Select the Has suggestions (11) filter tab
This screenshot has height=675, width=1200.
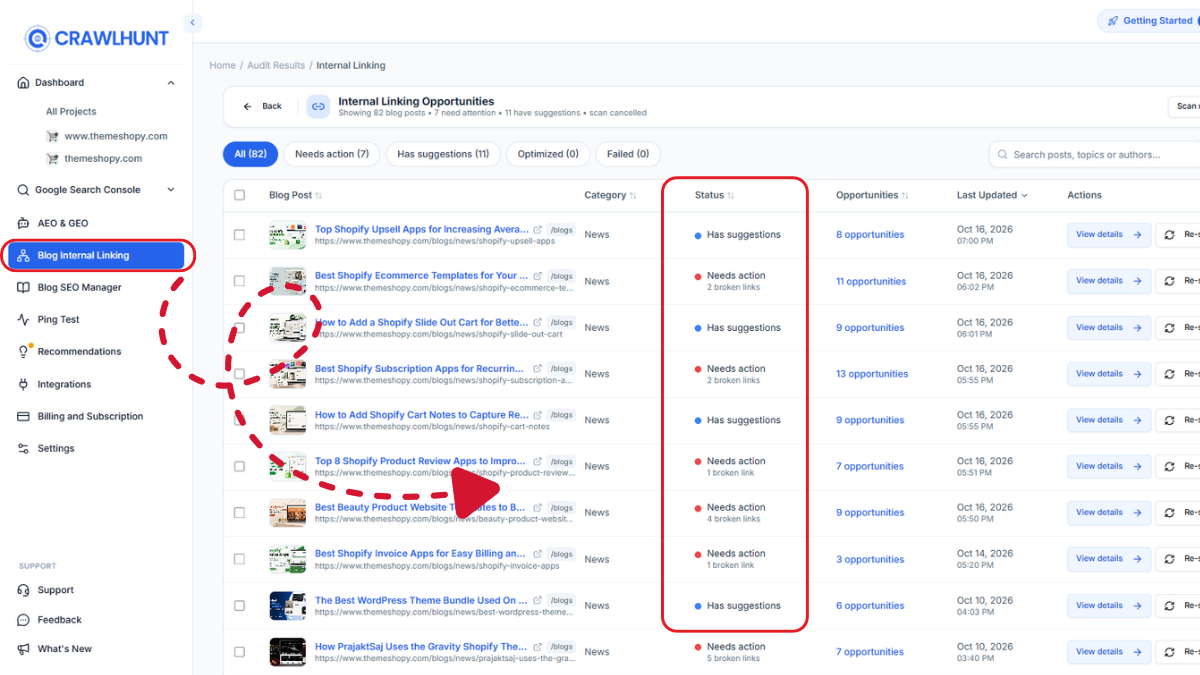442,154
